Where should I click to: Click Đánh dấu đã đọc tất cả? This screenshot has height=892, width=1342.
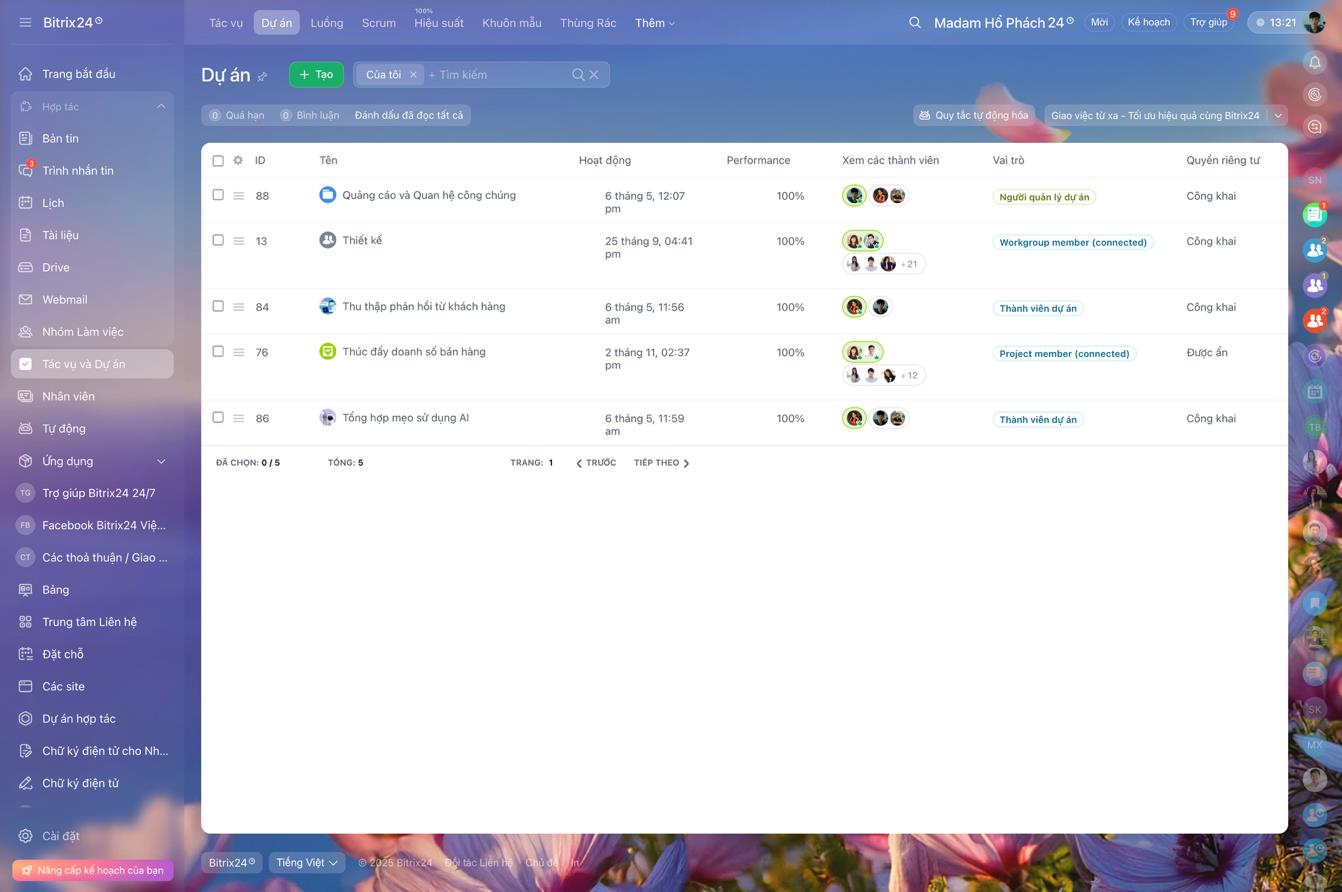click(x=409, y=115)
